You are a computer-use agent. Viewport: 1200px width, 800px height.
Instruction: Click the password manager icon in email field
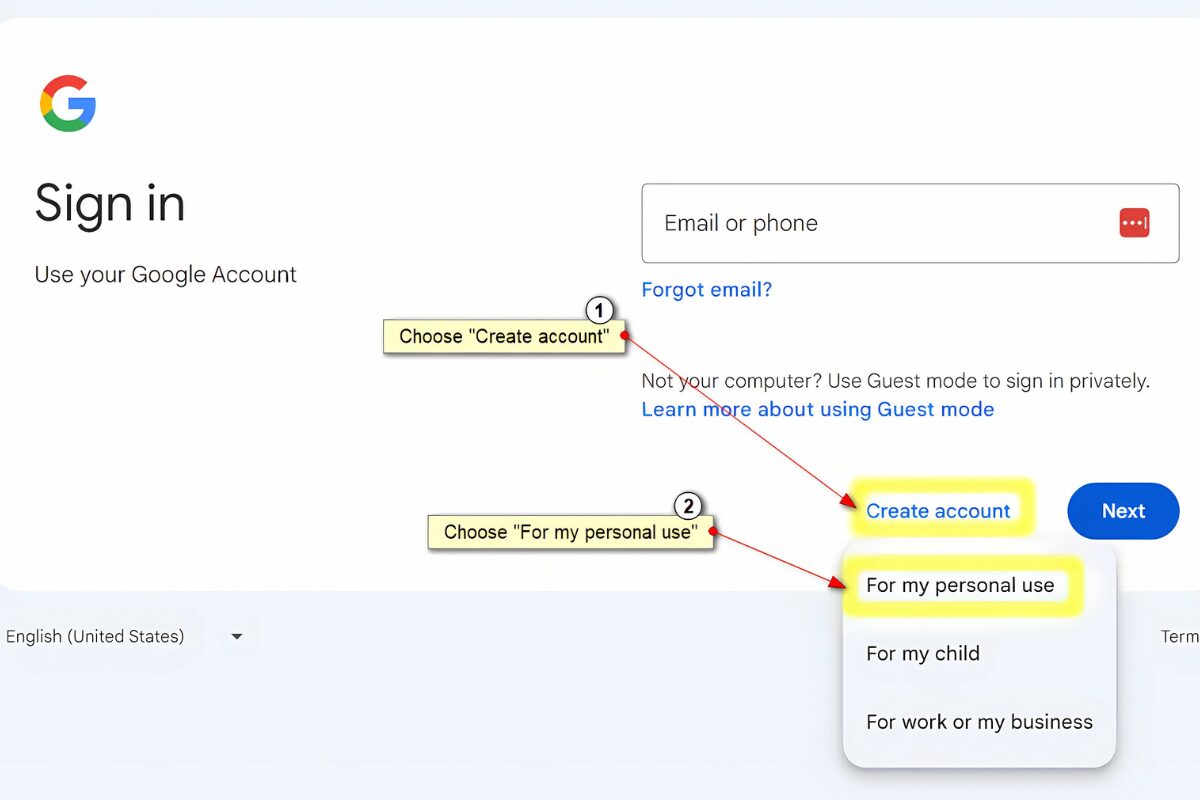pyautogui.click(x=1134, y=223)
